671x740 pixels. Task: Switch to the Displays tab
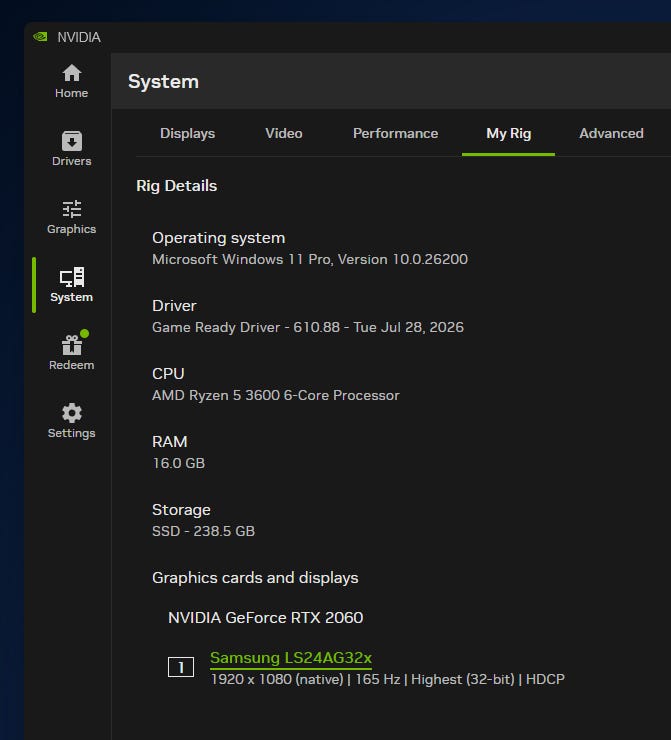tap(187, 134)
